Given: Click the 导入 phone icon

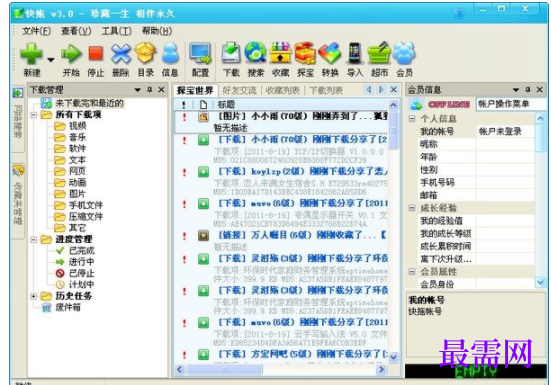Looking at the screenshot, I should [x=355, y=53].
